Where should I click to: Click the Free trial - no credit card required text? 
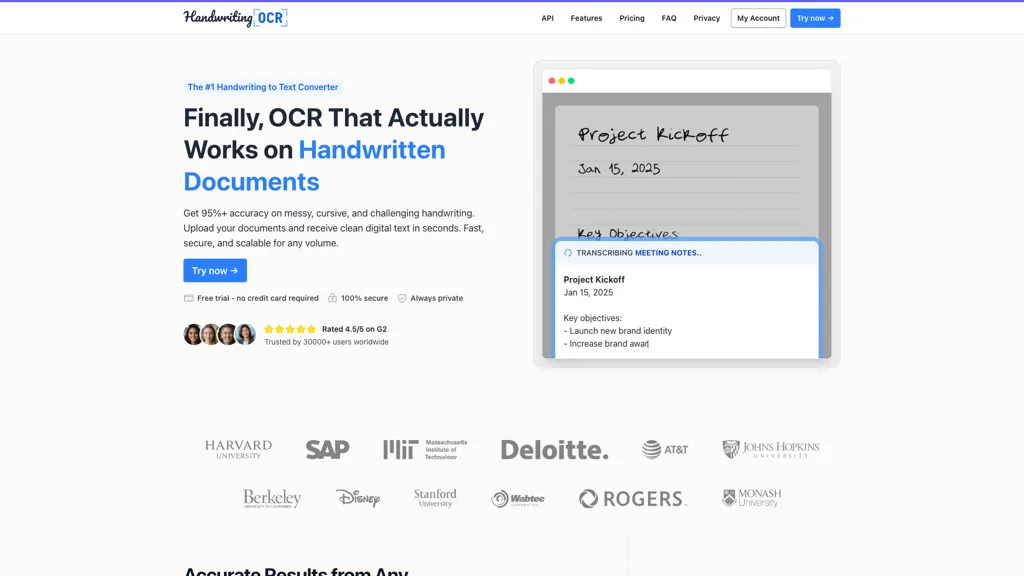[x=258, y=298]
